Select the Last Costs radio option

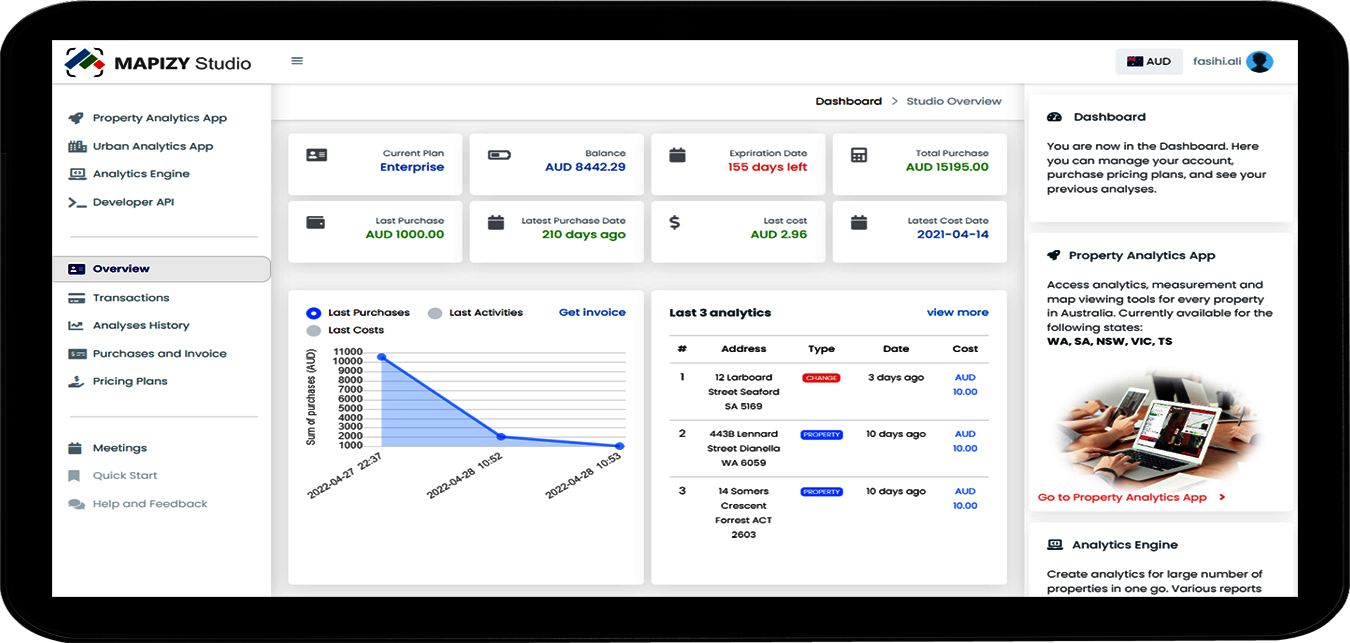(x=314, y=330)
